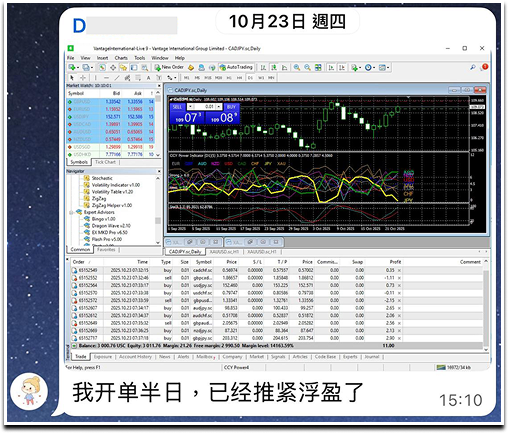
Task: Open the Tools menu
Action: pos(140,58)
